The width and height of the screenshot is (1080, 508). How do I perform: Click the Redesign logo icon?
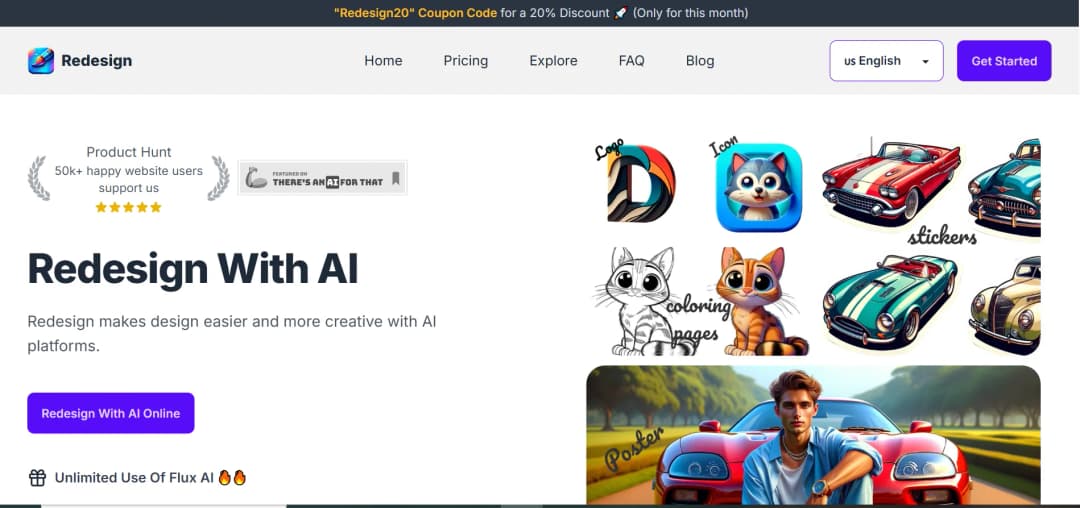pyautogui.click(x=41, y=61)
